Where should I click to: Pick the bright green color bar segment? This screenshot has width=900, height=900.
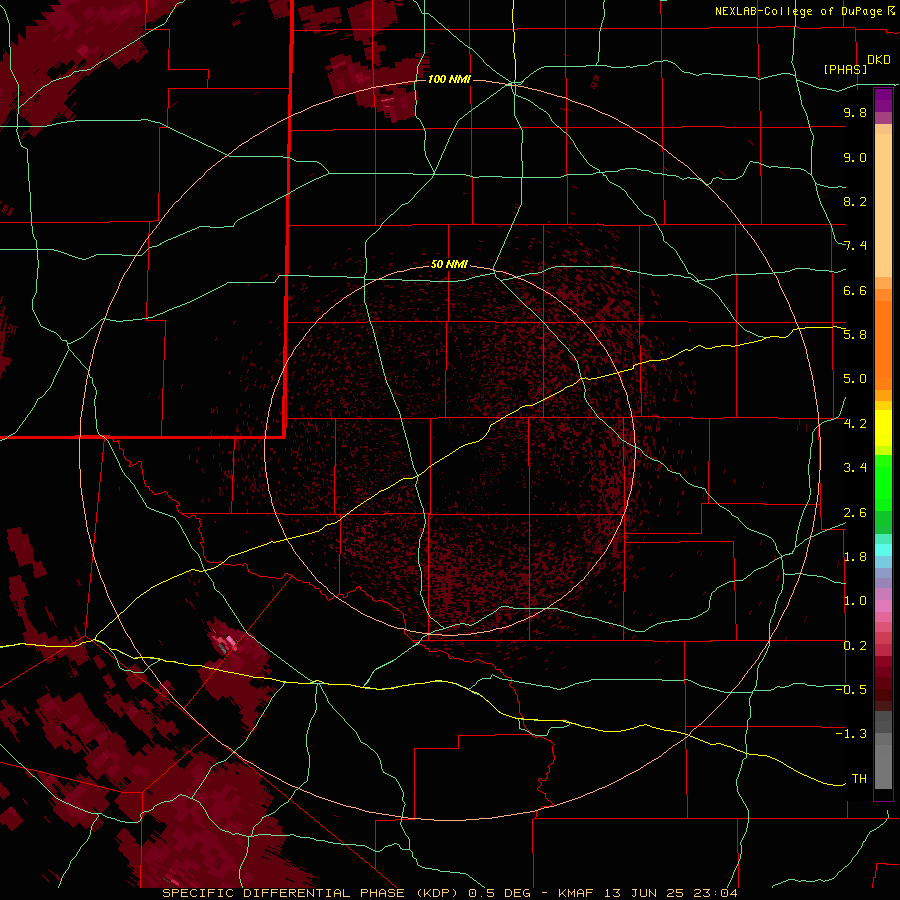[x=883, y=483]
